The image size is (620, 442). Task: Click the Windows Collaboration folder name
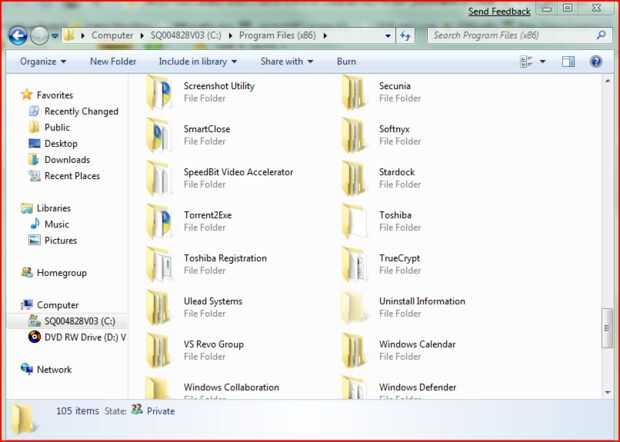click(x=231, y=387)
